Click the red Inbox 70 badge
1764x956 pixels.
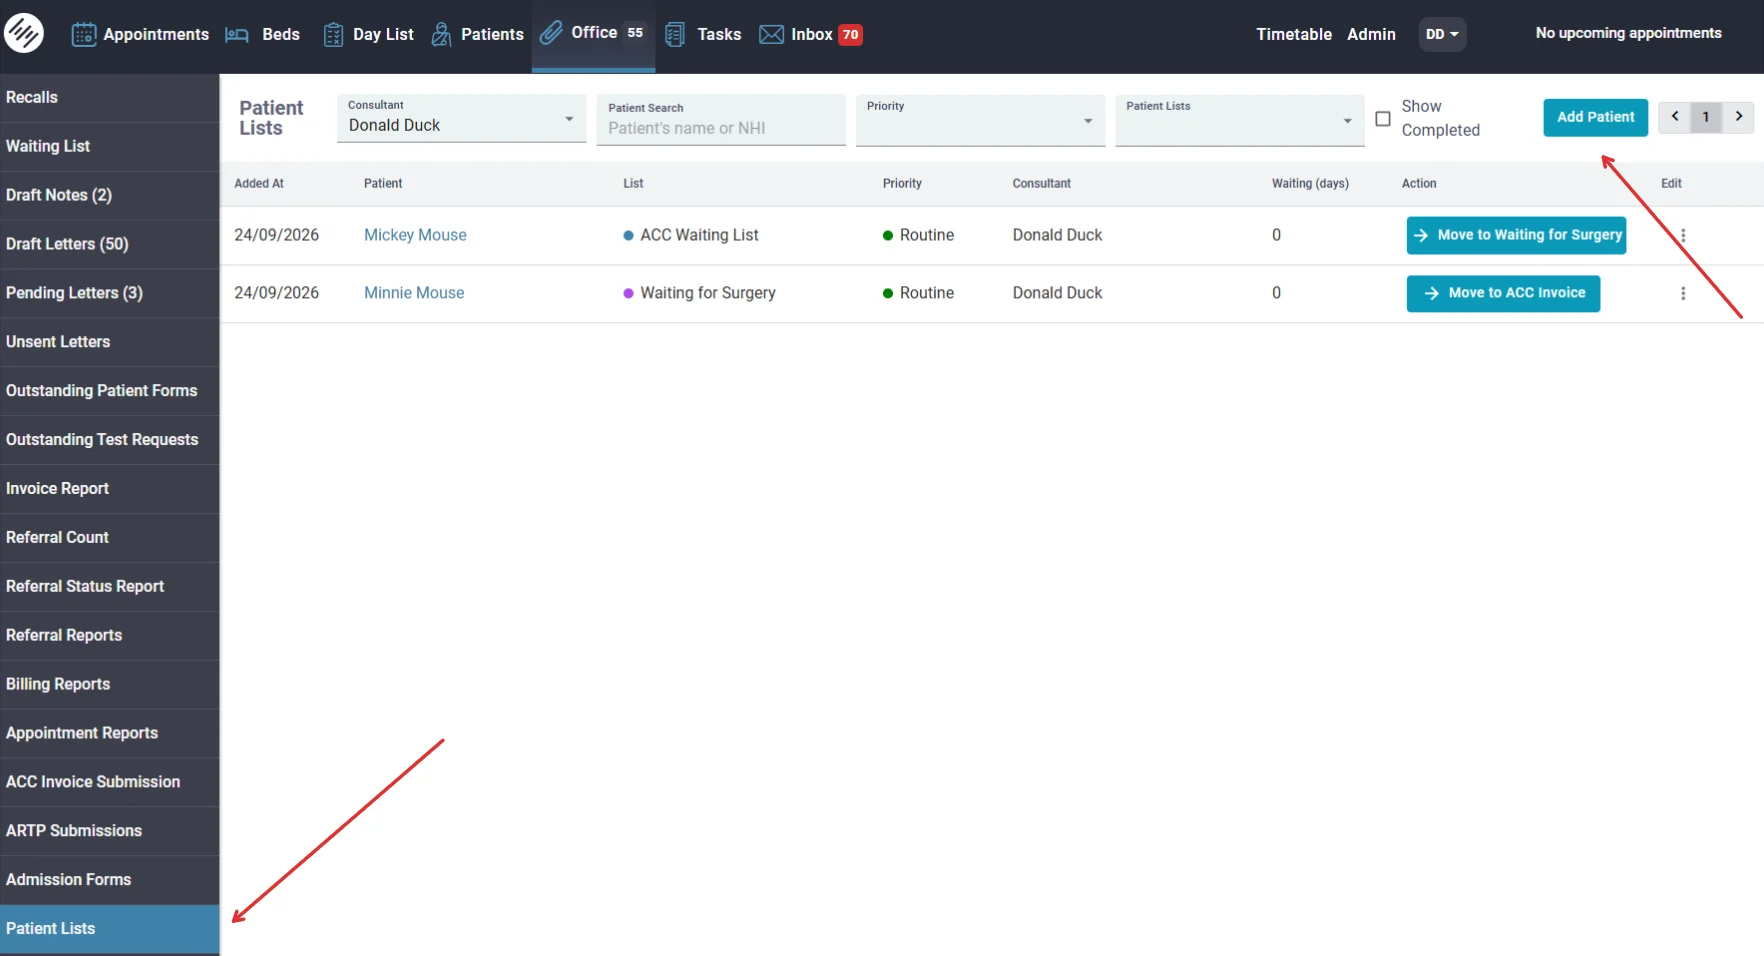850,35
